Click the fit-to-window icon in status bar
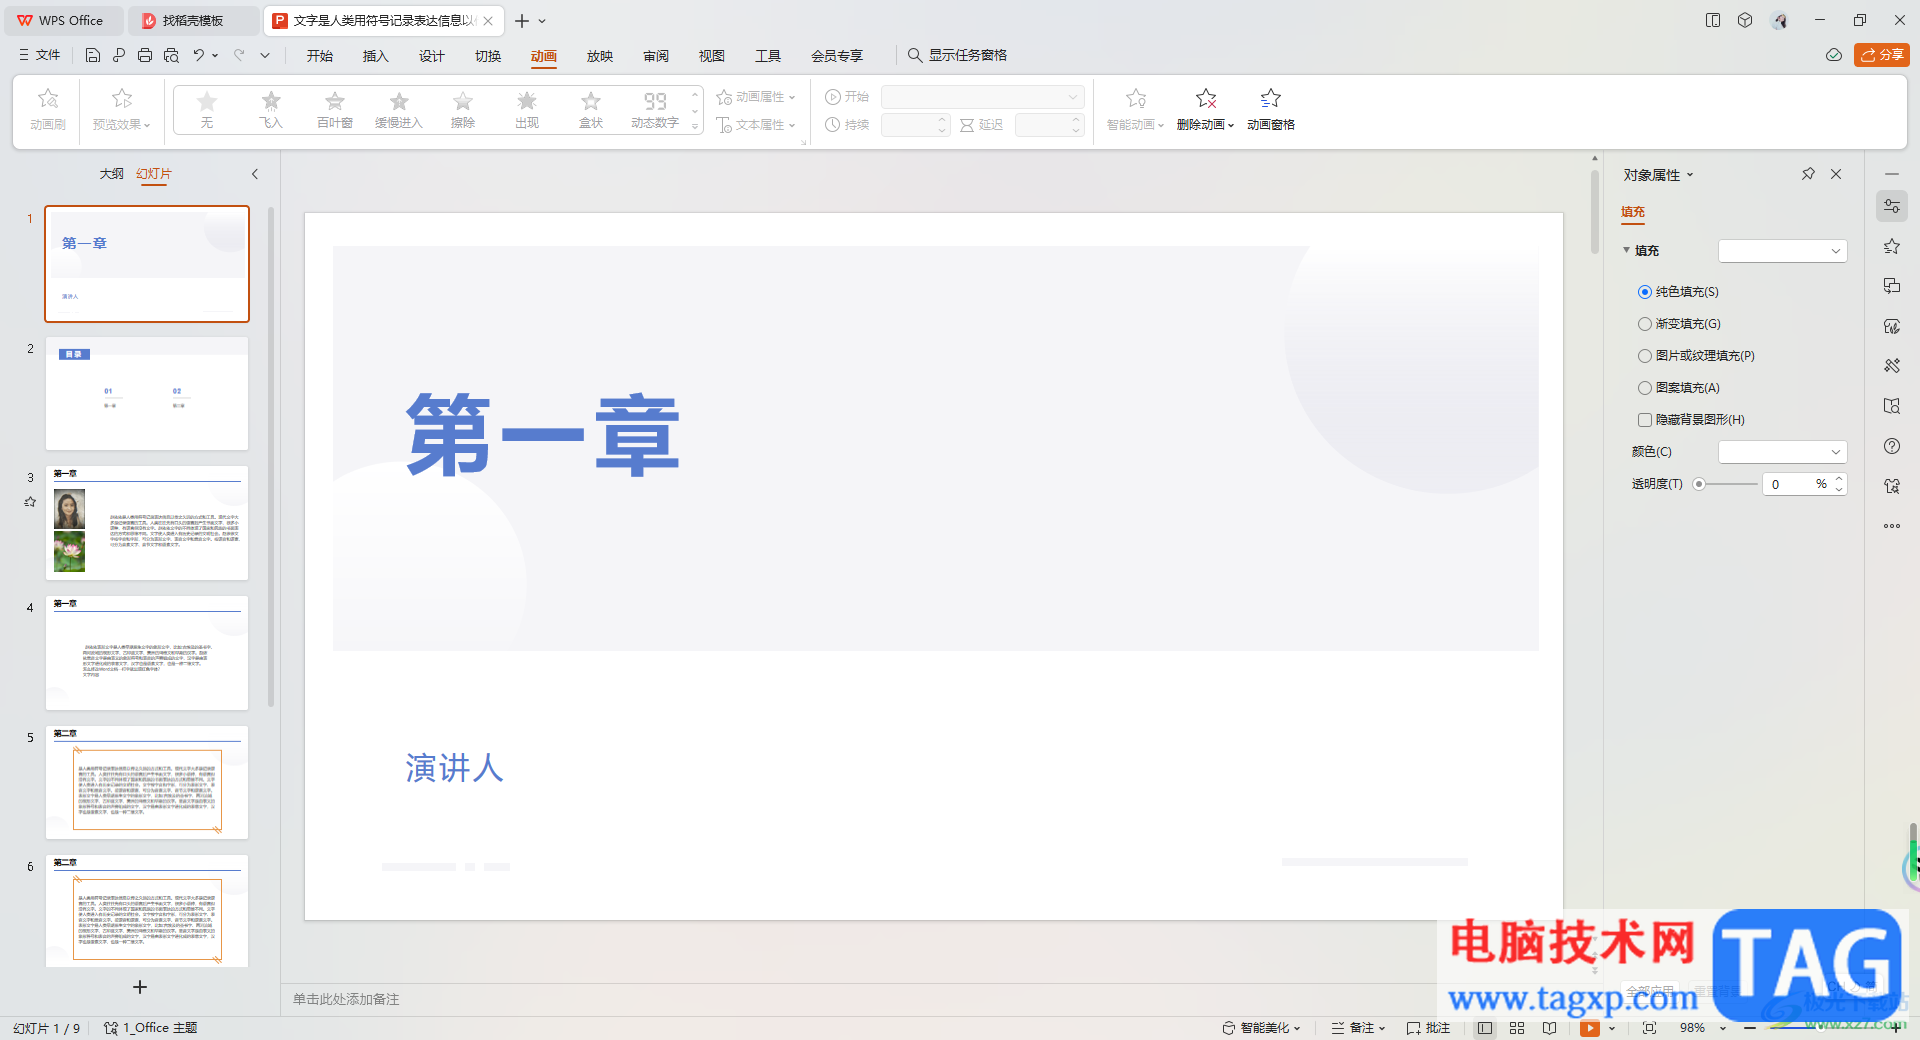 coord(1649,1028)
